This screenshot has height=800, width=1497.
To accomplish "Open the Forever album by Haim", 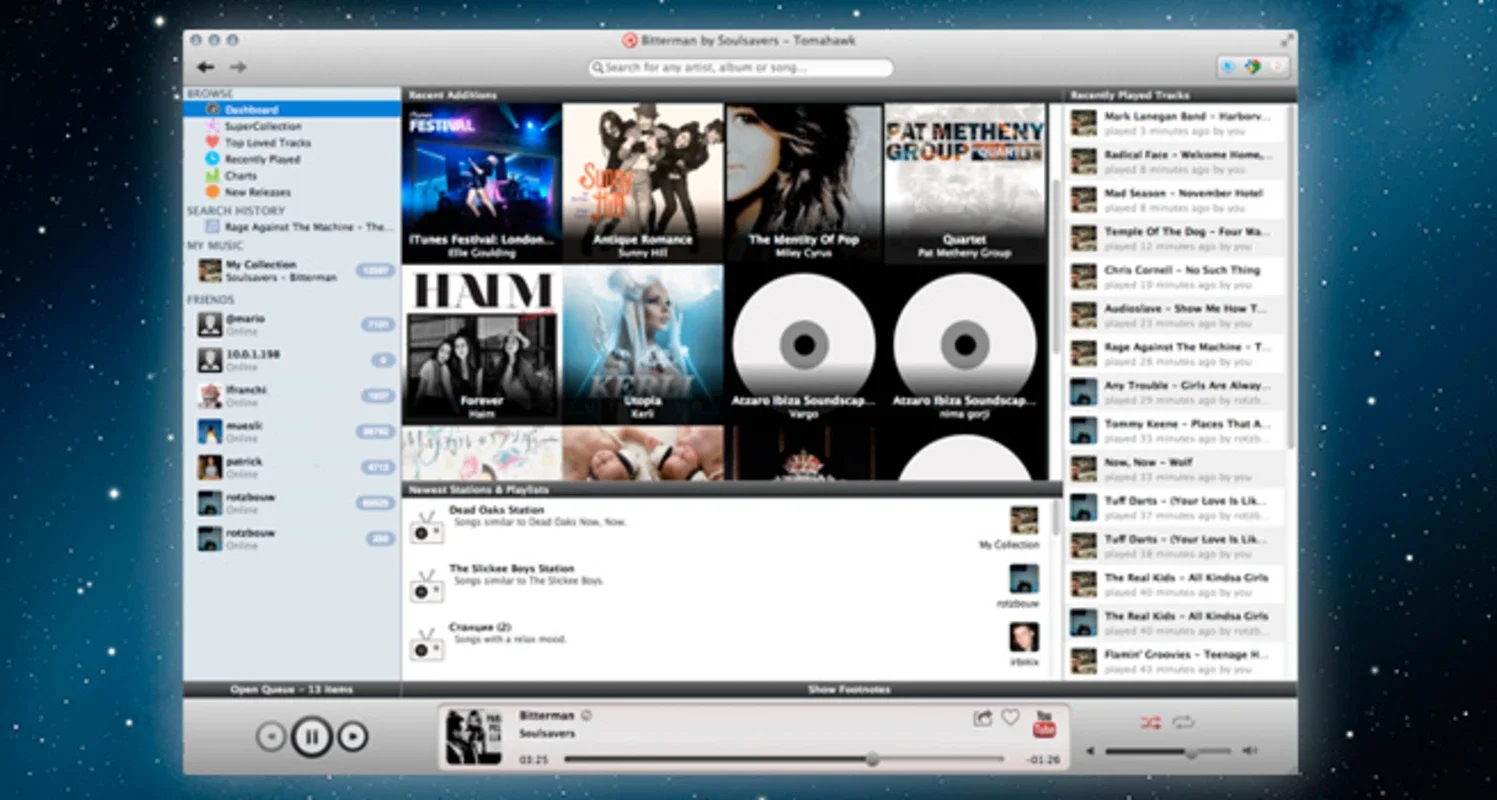I will tap(482, 344).
